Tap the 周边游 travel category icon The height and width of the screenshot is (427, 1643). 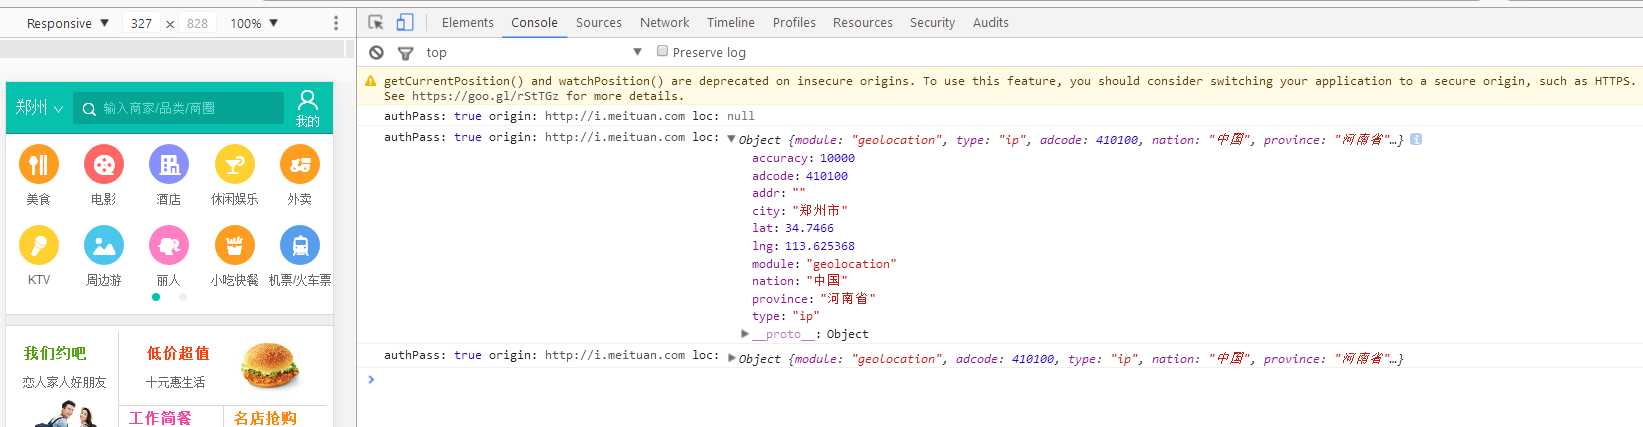point(104,245)
